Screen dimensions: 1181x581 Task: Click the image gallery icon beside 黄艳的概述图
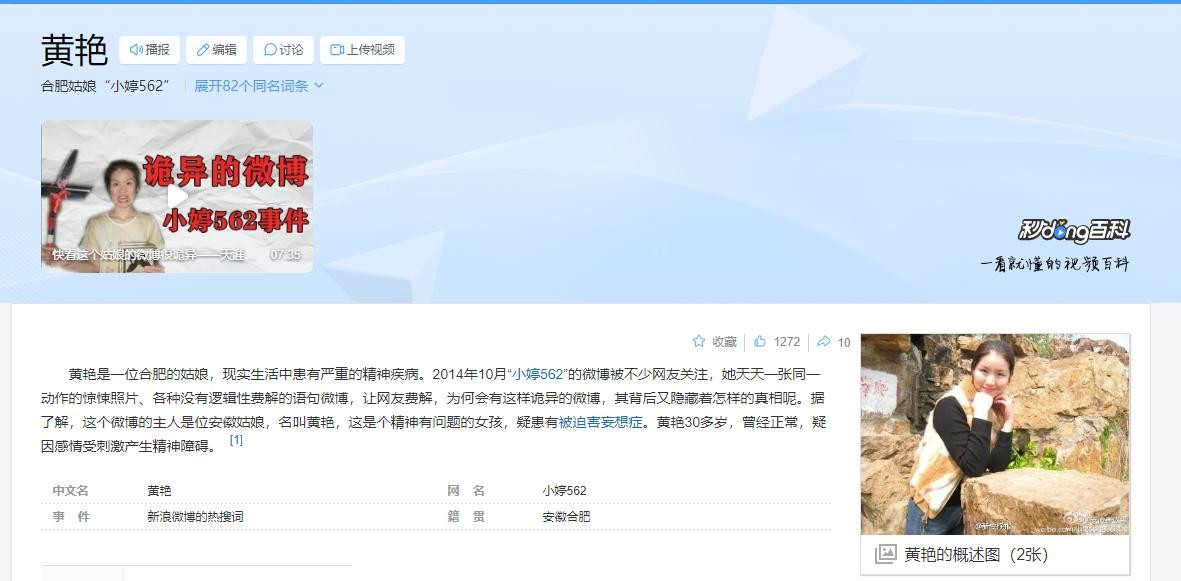886,555
